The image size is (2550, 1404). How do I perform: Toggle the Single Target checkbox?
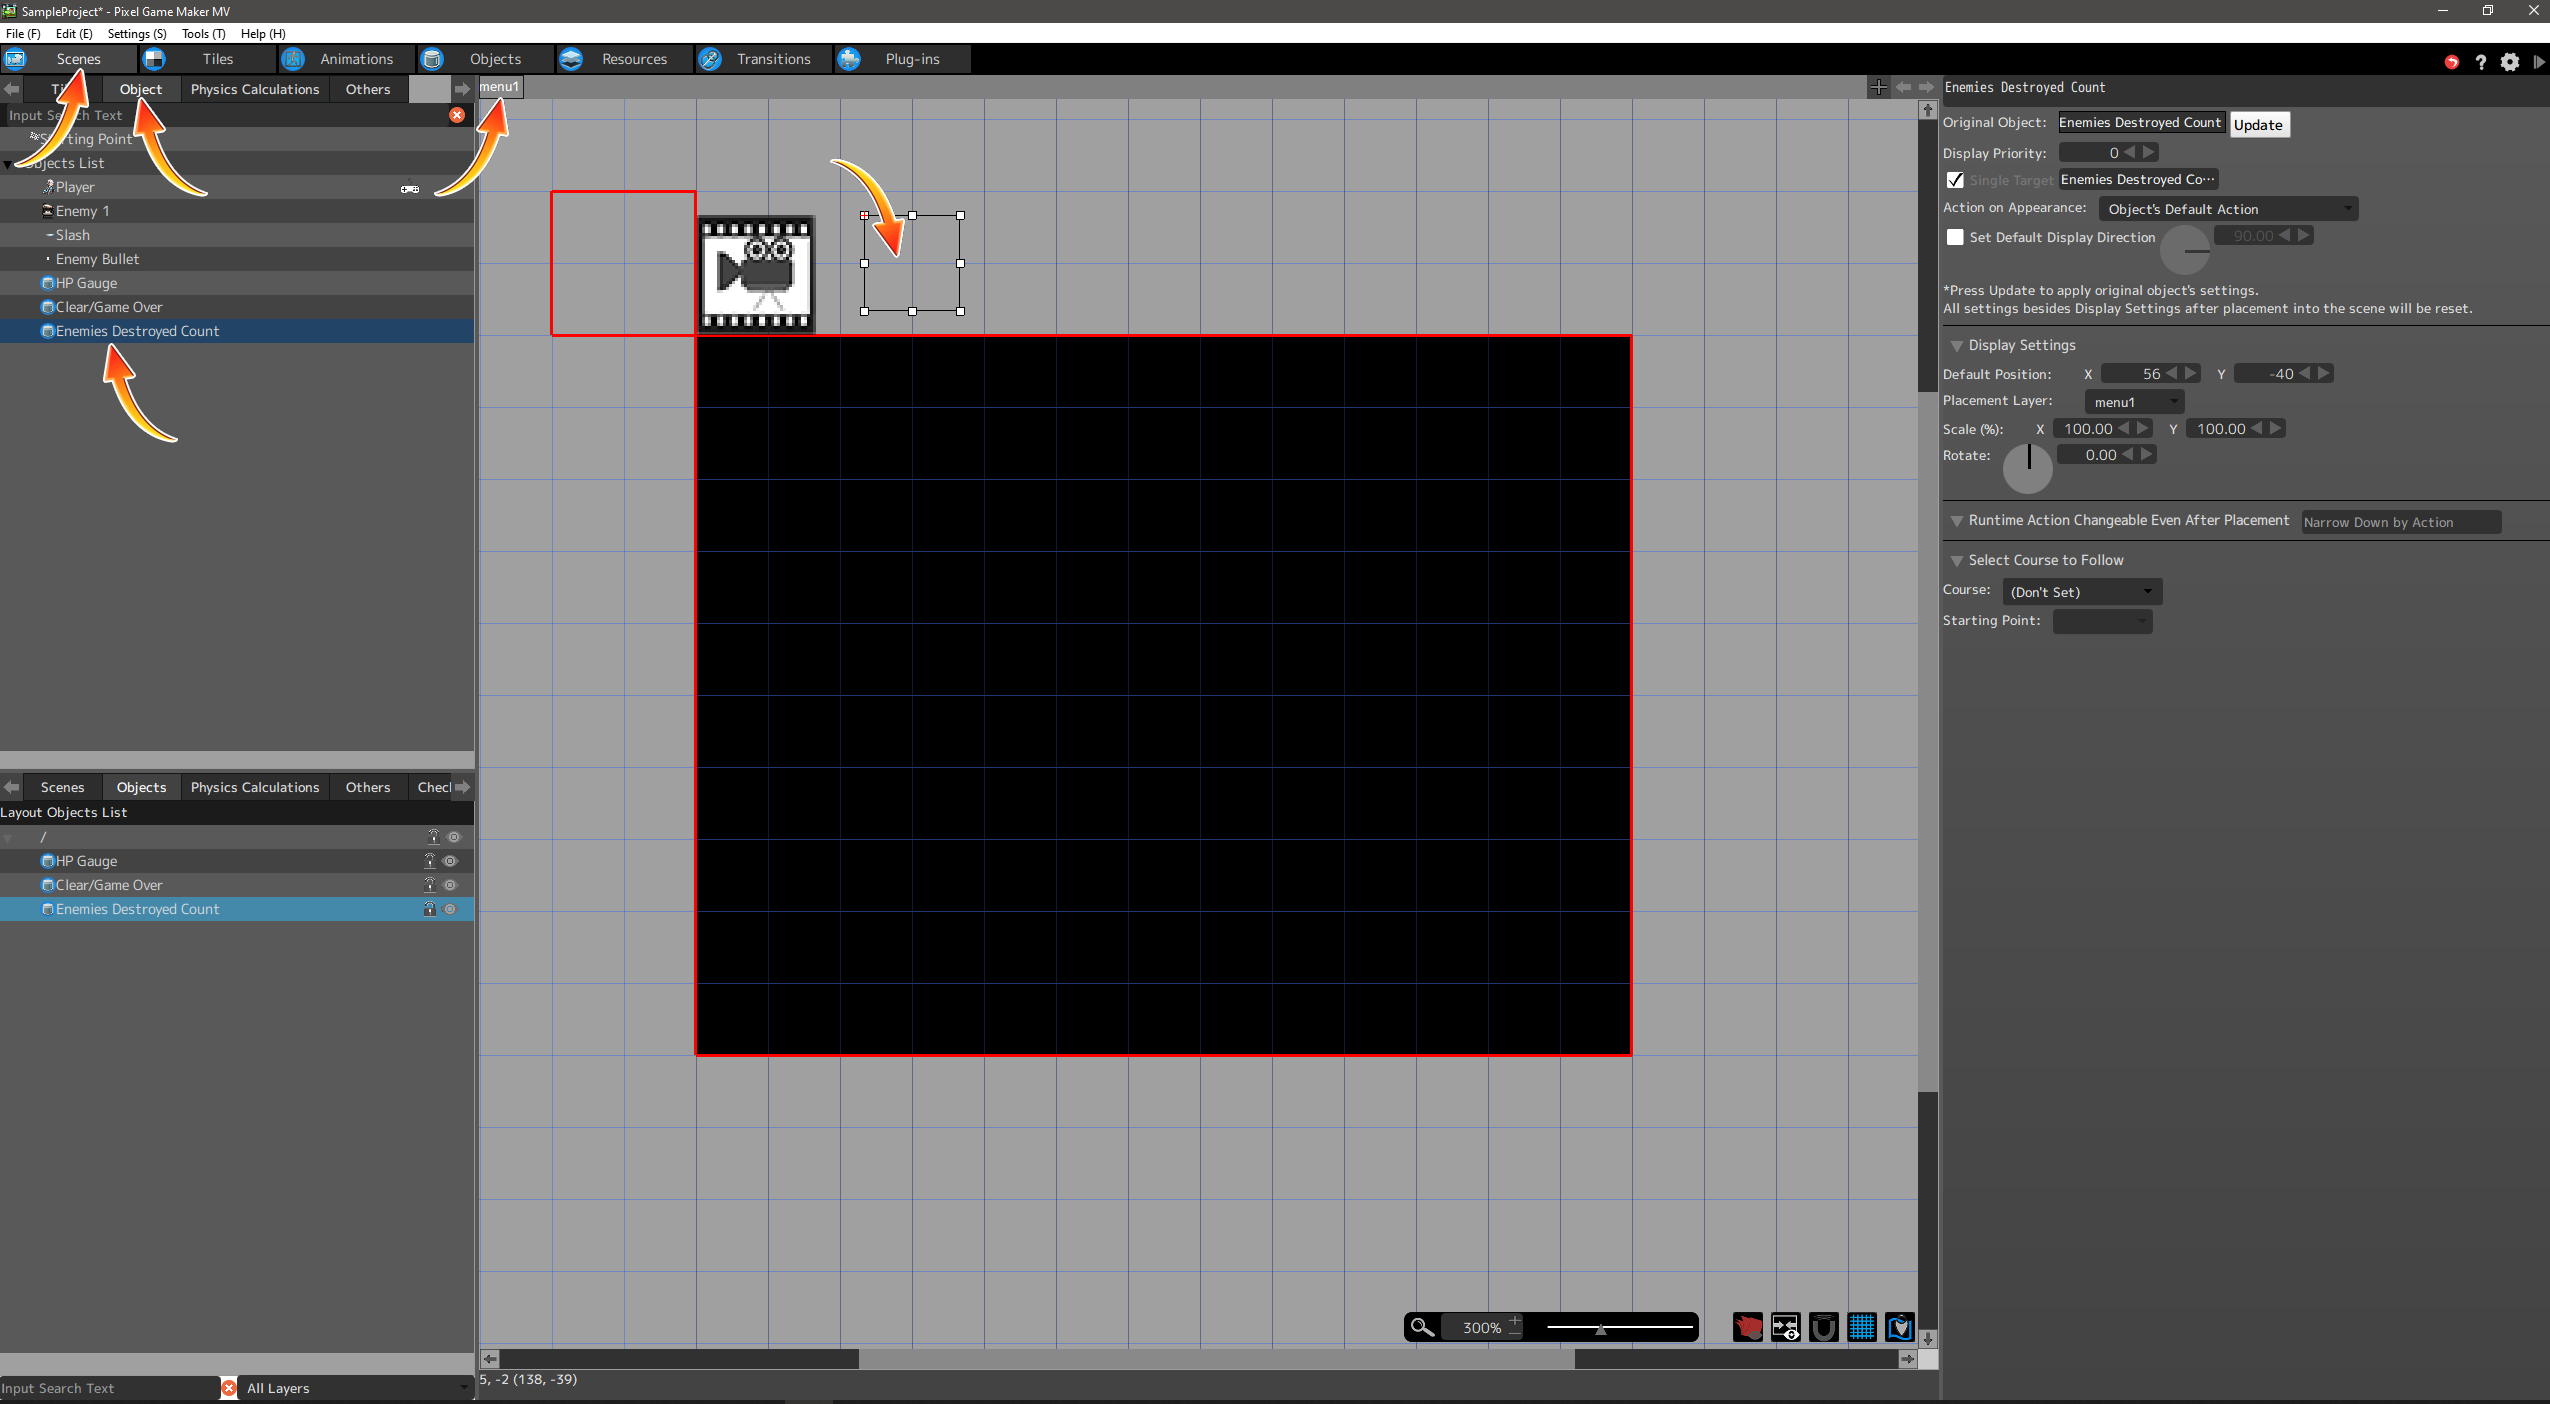[1955, 180]
